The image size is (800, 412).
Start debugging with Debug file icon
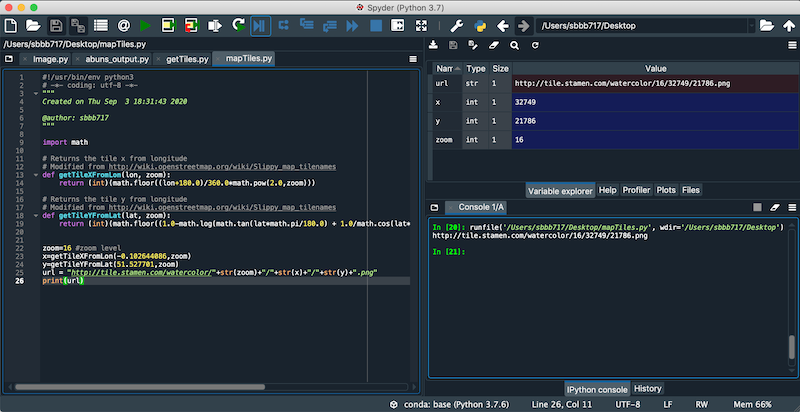coord(260,25)
